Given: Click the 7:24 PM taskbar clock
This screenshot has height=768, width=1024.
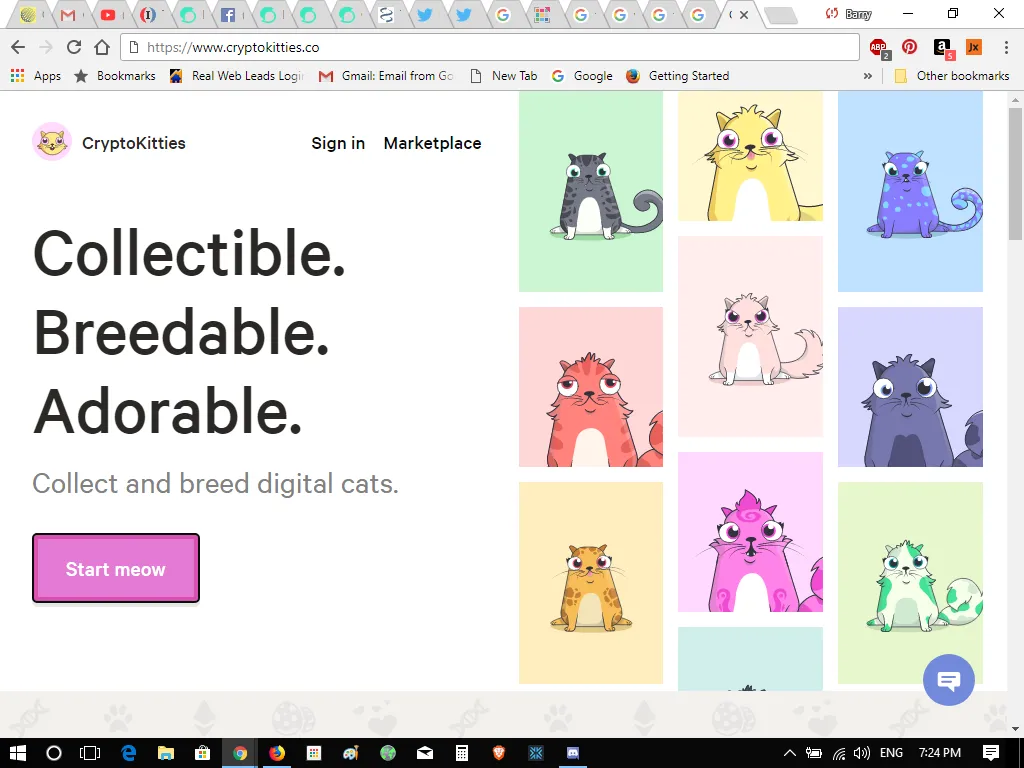Looking at the screenshot, I should click(x=940, y=753).
